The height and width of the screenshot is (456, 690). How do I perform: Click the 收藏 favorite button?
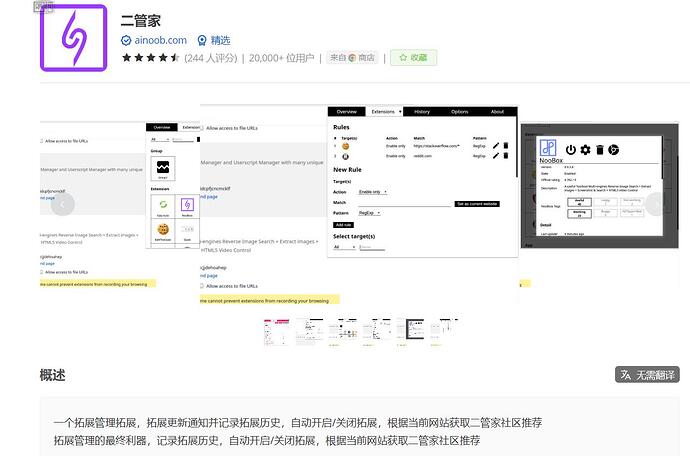tap(413, 58)
